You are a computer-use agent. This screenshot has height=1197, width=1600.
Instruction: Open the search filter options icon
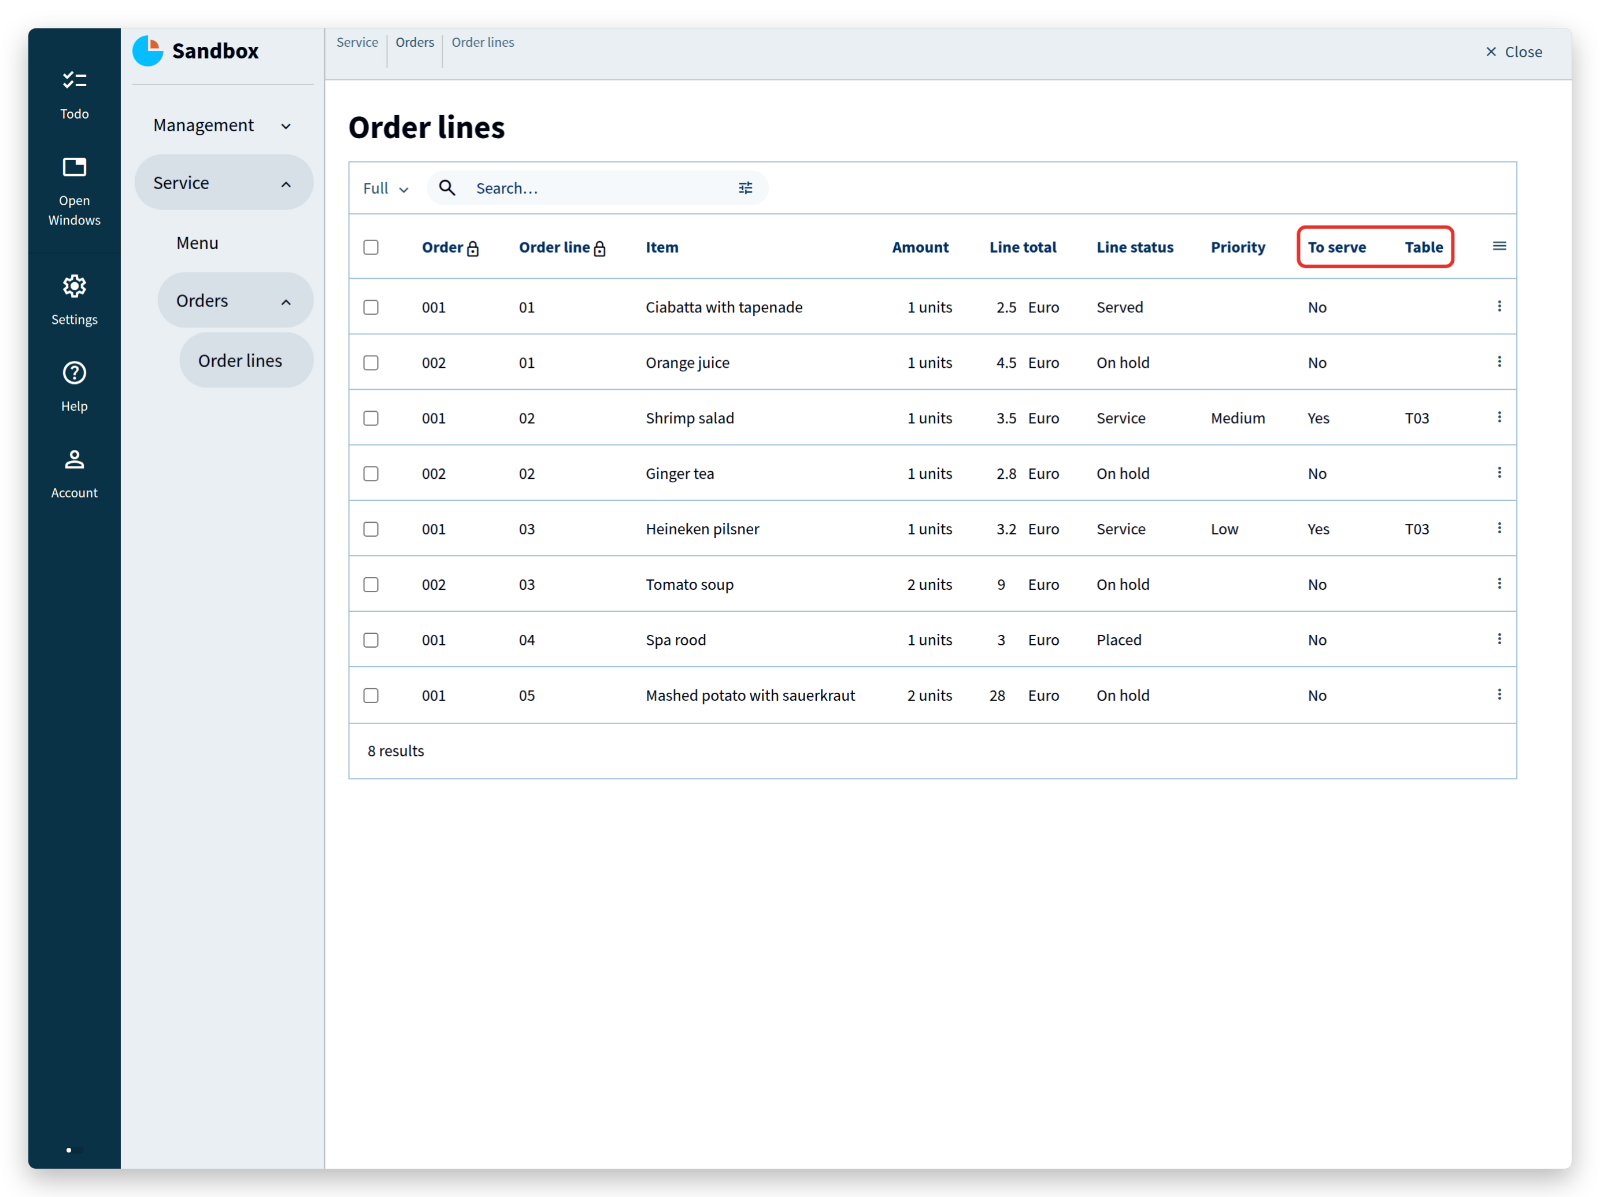tap(745, 188)
